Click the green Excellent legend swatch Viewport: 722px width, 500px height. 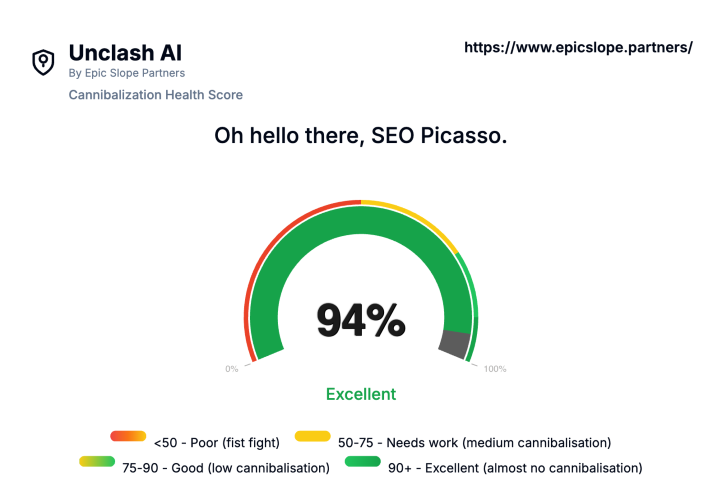click(x=362, y=462)
